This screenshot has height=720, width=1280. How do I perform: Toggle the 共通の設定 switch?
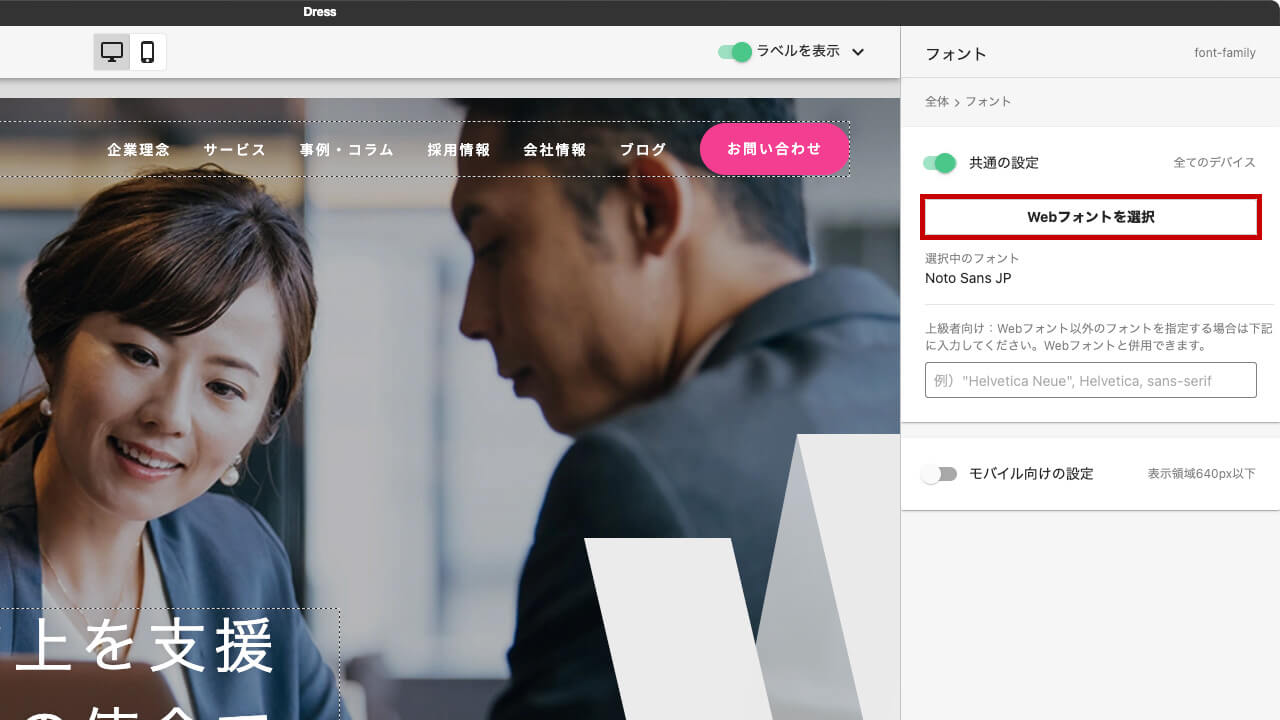point(939,163)
